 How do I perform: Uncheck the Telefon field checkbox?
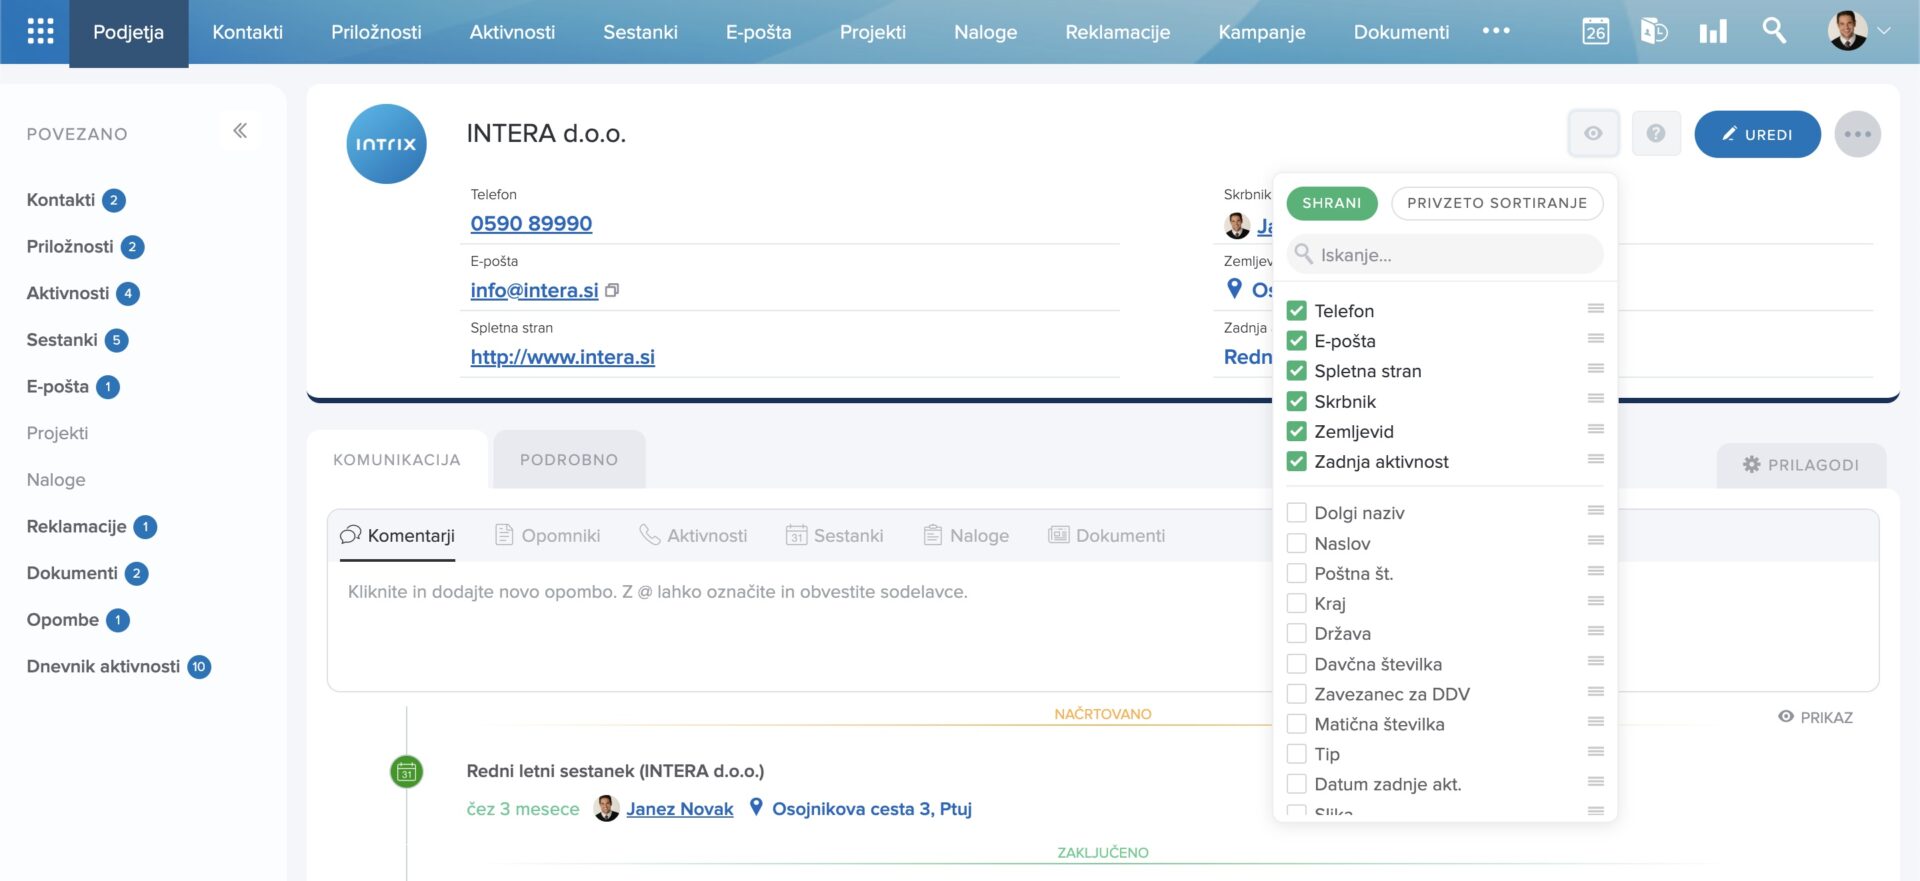point(1297,311)
